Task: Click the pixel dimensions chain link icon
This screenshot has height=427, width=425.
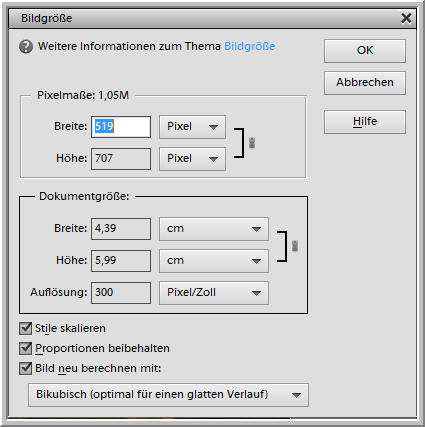Action: 252,143
